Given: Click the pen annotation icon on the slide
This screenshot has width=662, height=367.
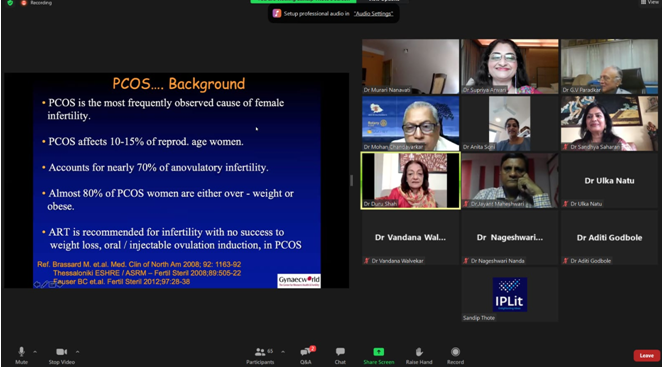Looking at the screenshot, I should pyautogui.click(x=45, y=285).
